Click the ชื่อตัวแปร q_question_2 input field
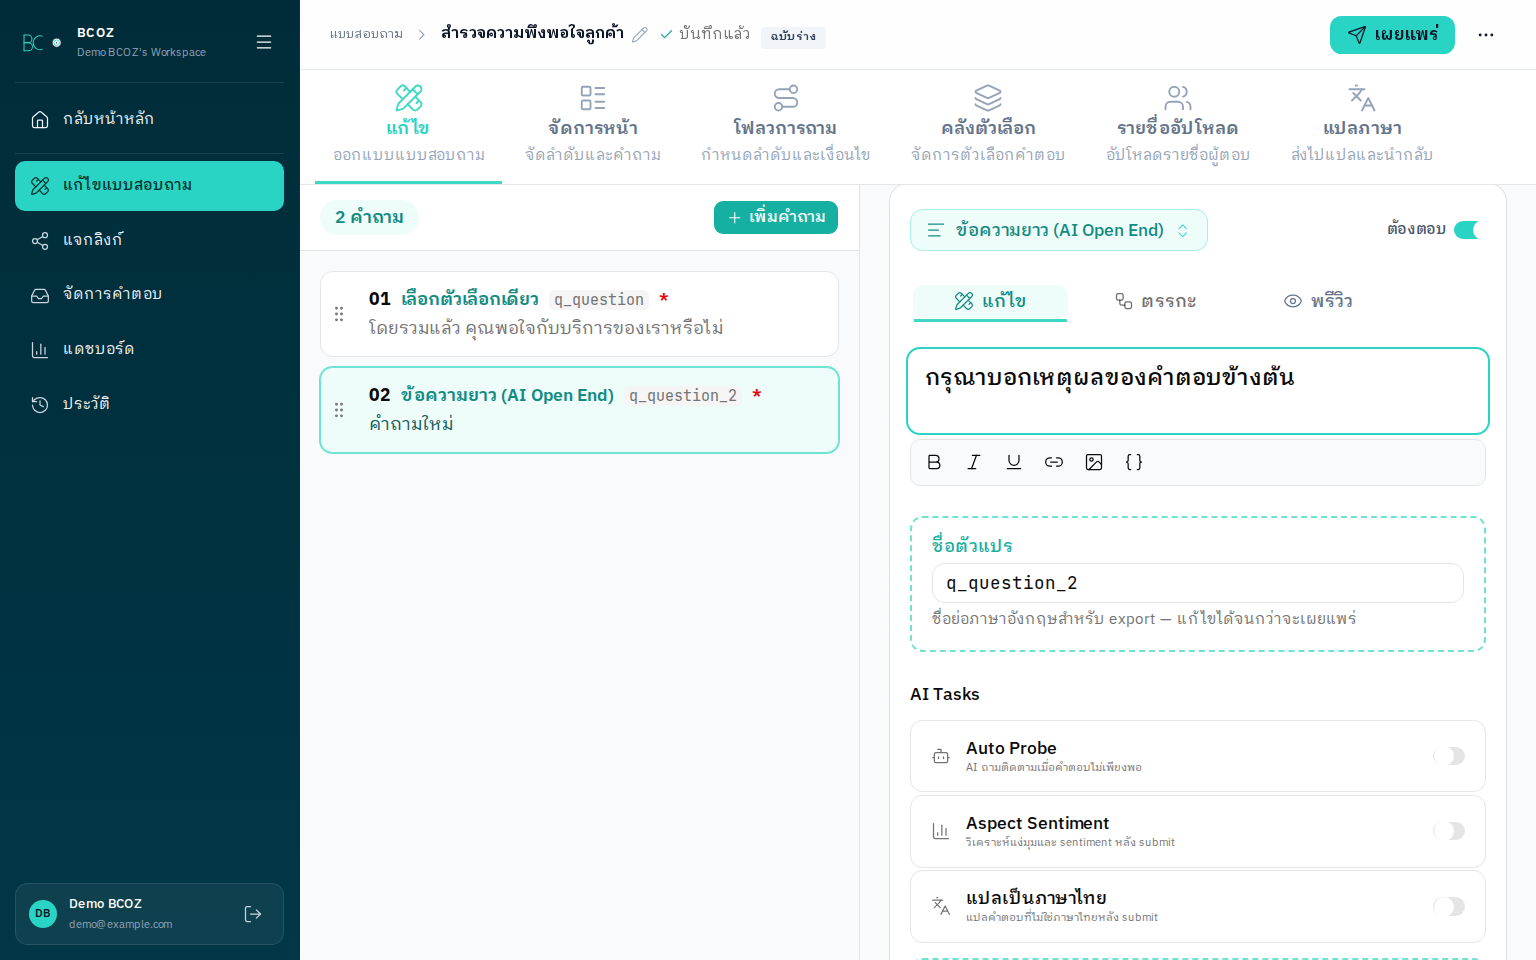This screenshot has height=960, width=1536. (x=1197, y=583)
